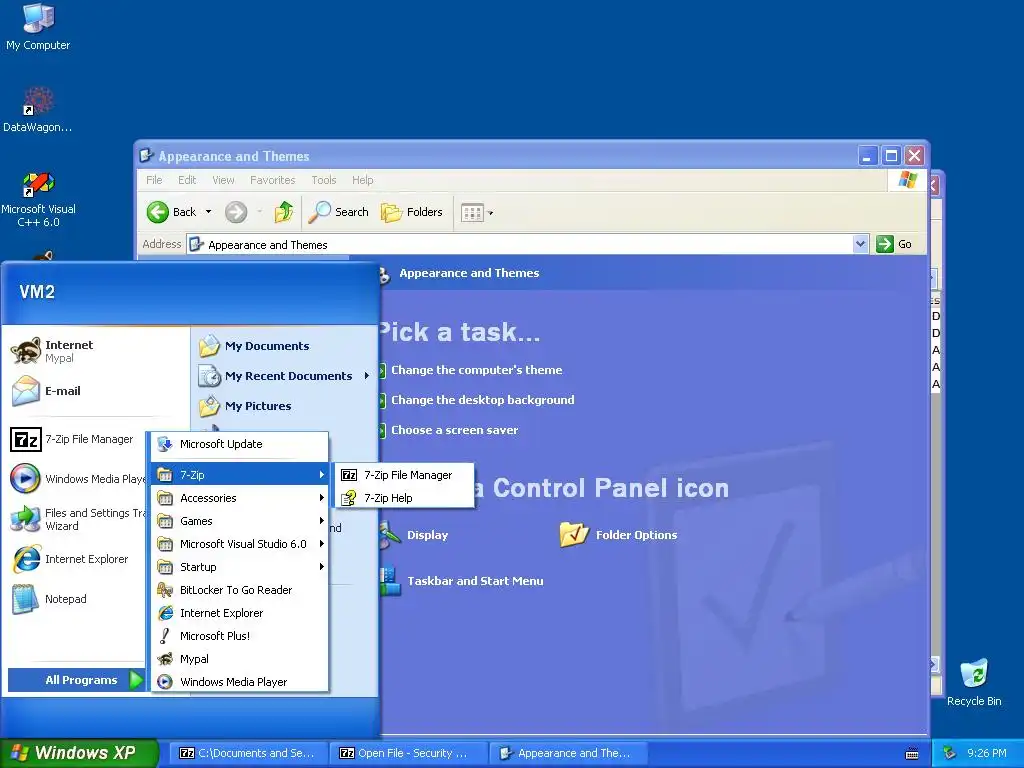
Task: Click the Go button beside Address bar
Action: pyautogui.click(x=894, y=244)
